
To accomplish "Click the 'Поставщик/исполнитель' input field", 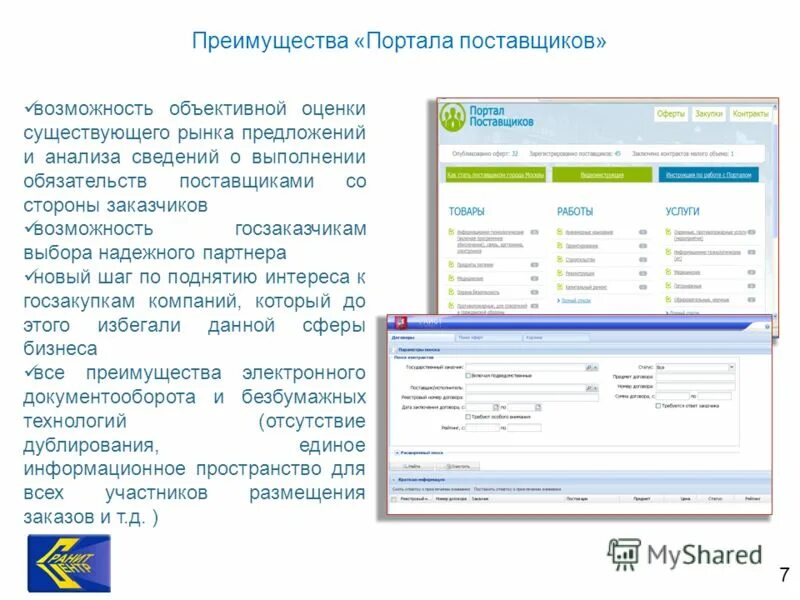I will (526, 388).
